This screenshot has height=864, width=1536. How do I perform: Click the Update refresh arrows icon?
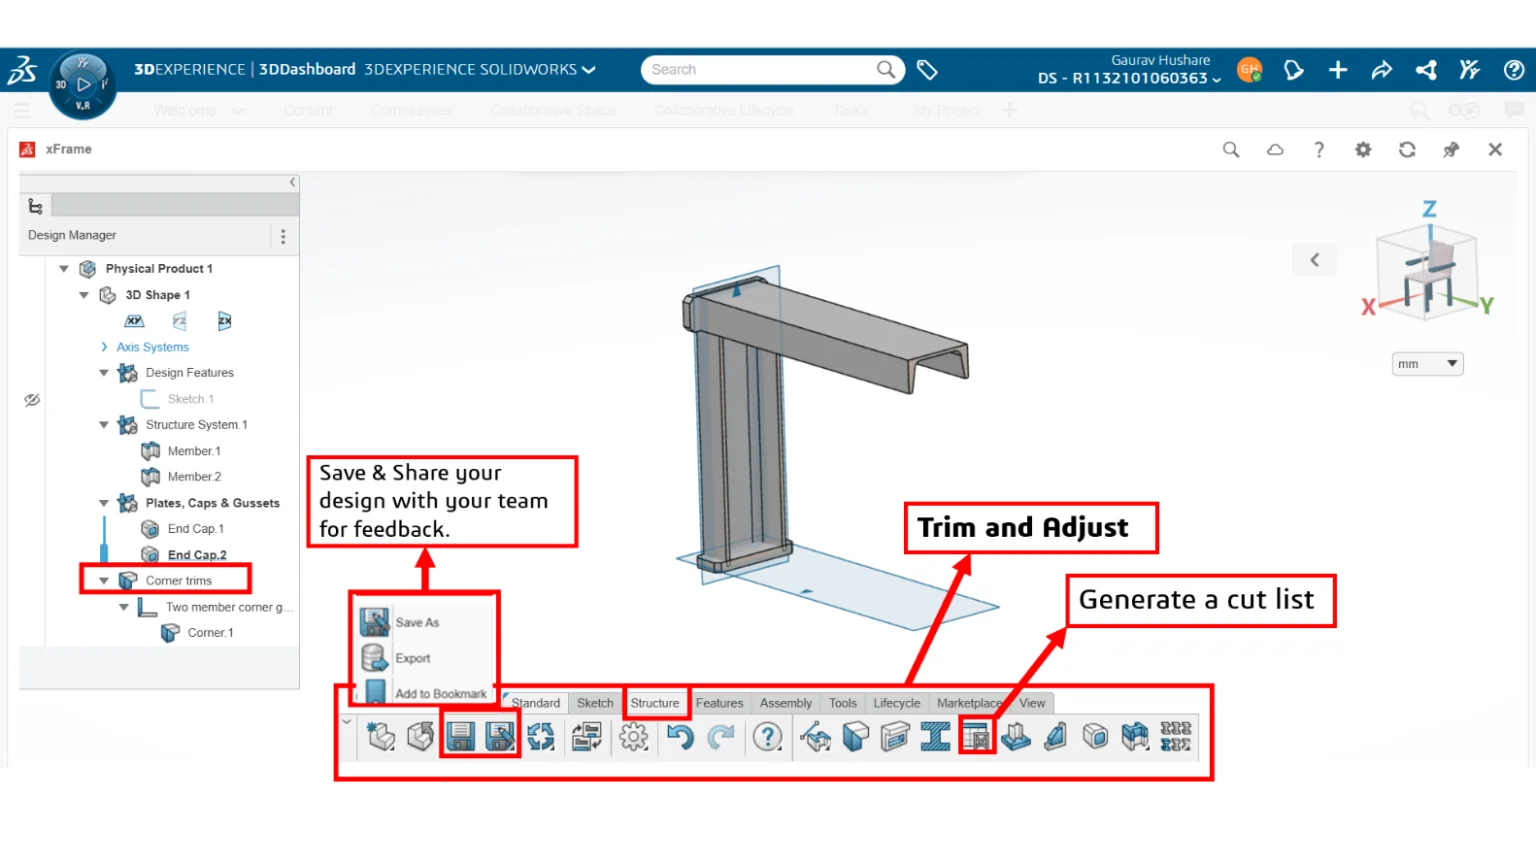[541, 737]
